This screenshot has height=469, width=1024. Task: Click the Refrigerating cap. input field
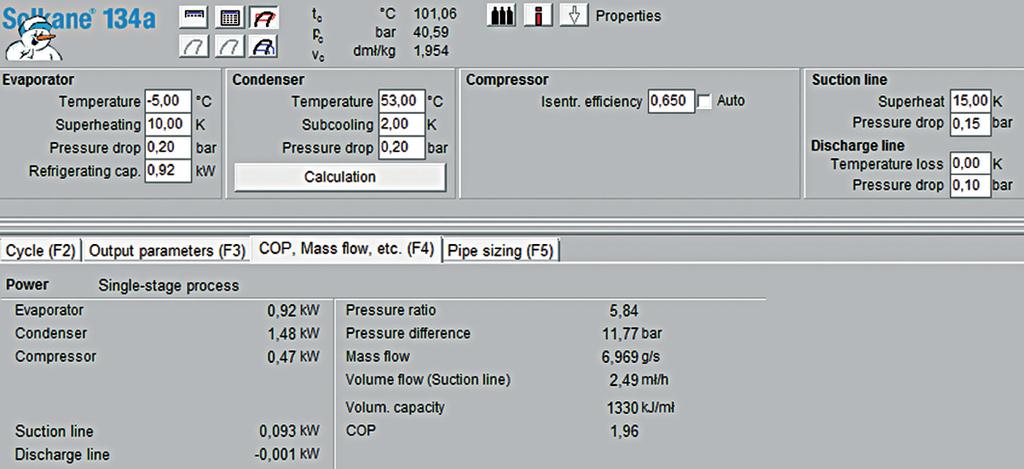(x=168, y=171)
